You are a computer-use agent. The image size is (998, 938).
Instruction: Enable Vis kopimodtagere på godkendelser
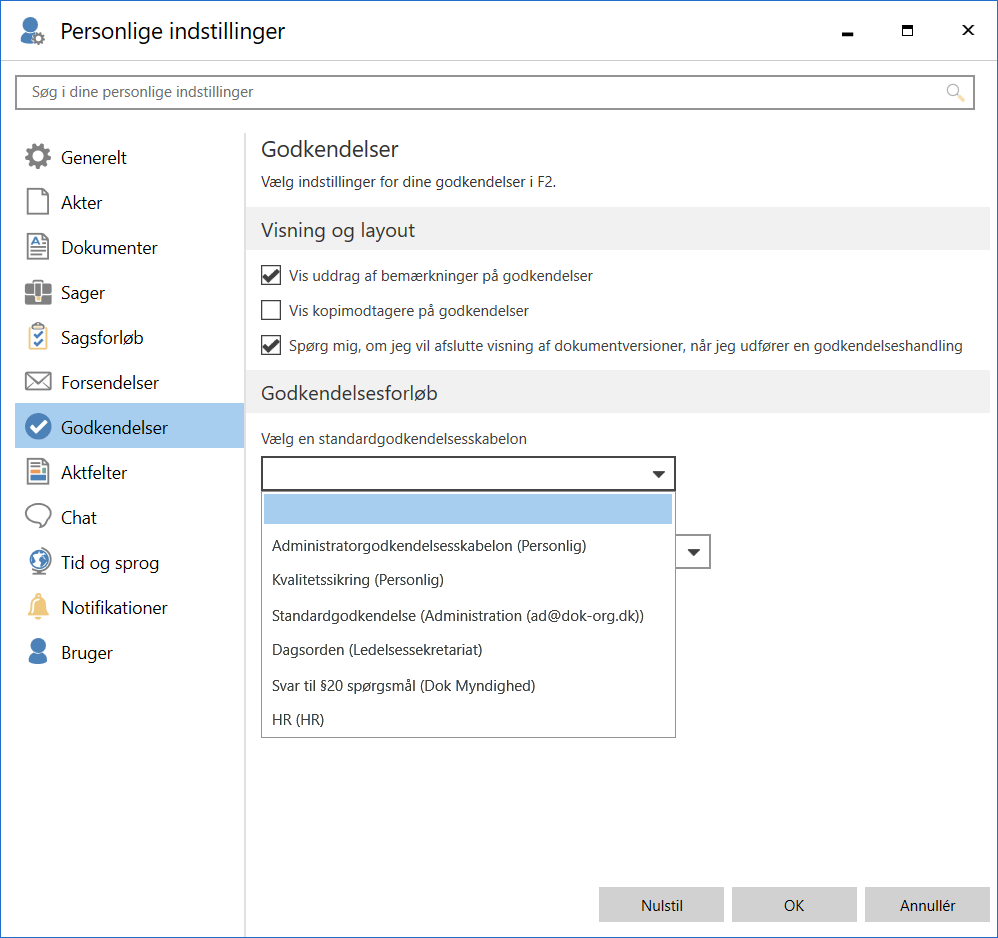271,311
